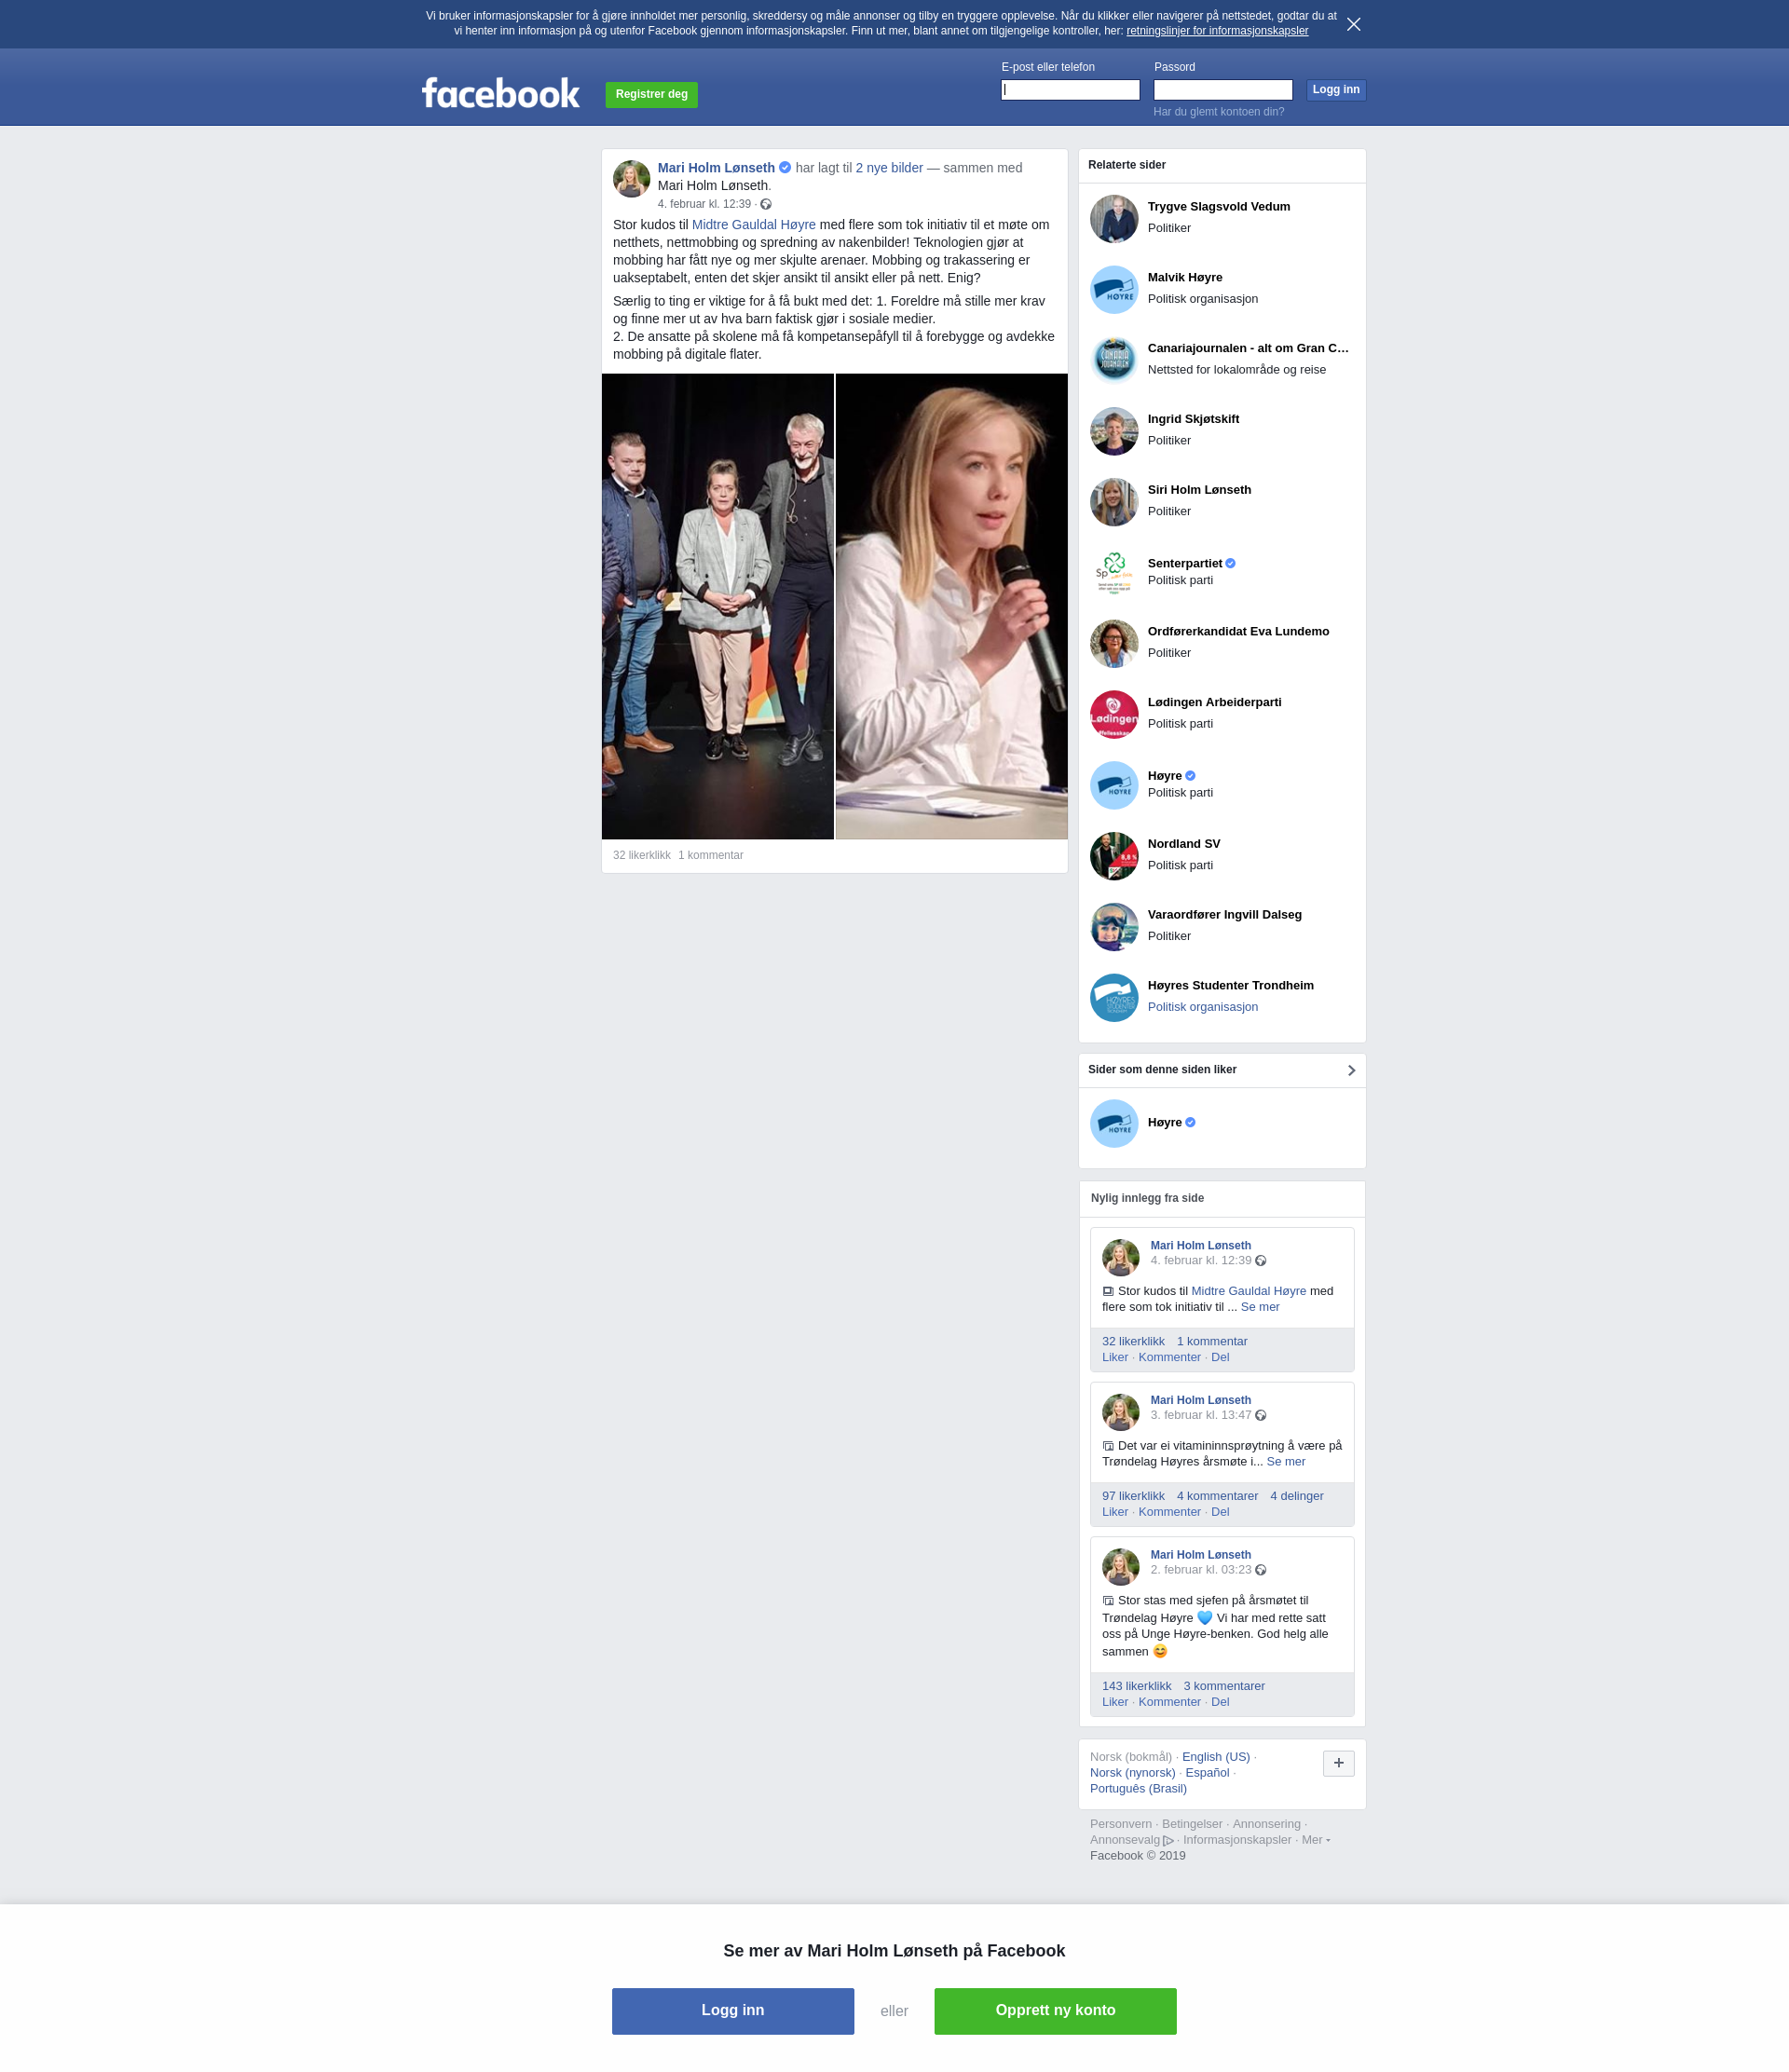
Task: Focus the 'Passord' input field
Action: (1223, 90)
